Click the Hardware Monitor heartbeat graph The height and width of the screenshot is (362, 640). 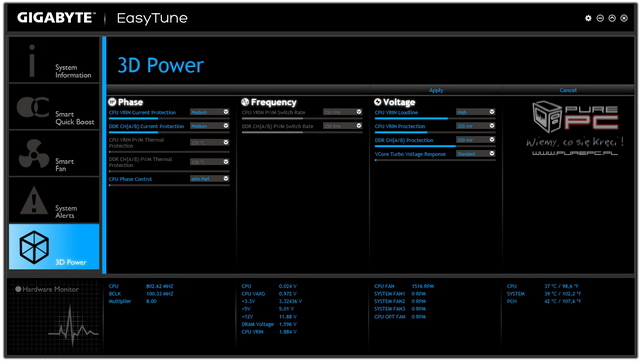(x=73, y=326)
